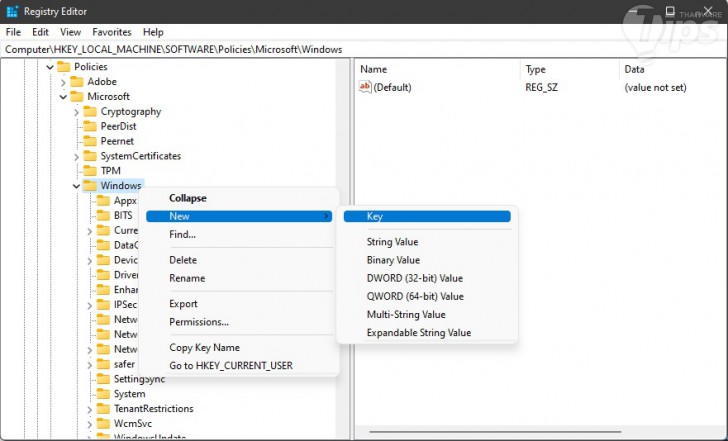728x441 pixels.
Task: Click the (Default) string value ab icon
Action: coord(365,87)
